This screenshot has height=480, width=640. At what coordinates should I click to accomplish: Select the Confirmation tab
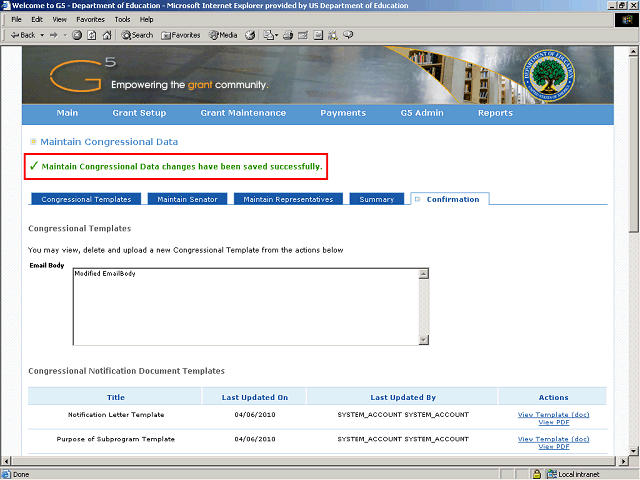click(450, 199)
